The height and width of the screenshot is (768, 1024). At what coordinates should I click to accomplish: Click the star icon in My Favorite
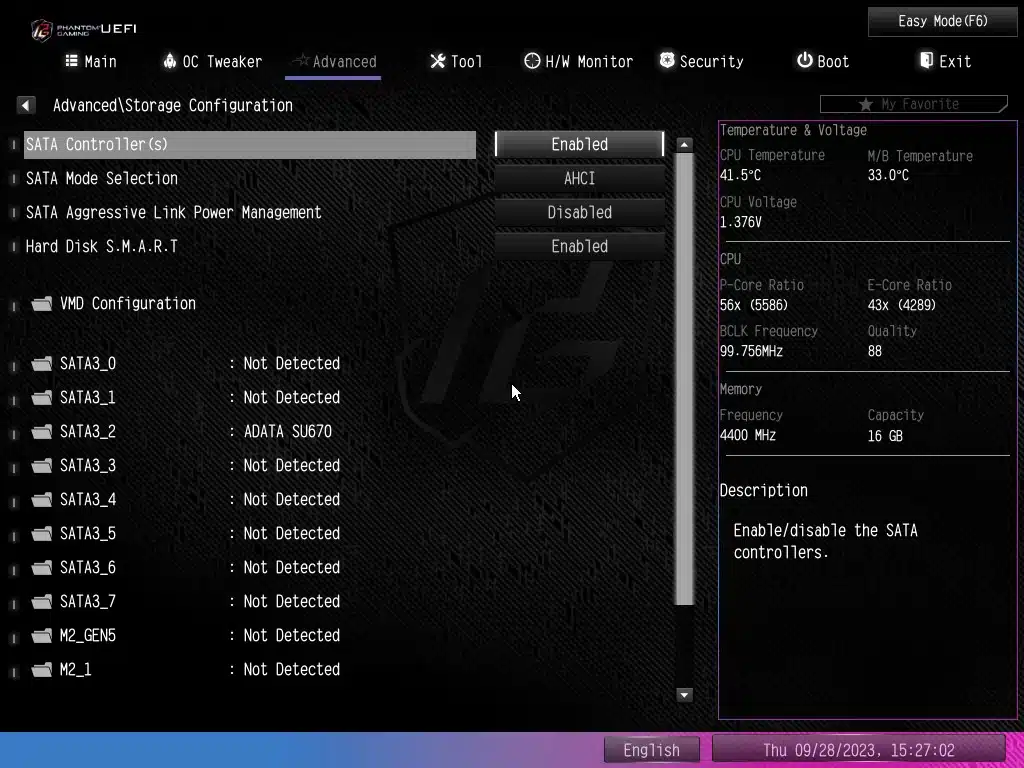point(866,105)
